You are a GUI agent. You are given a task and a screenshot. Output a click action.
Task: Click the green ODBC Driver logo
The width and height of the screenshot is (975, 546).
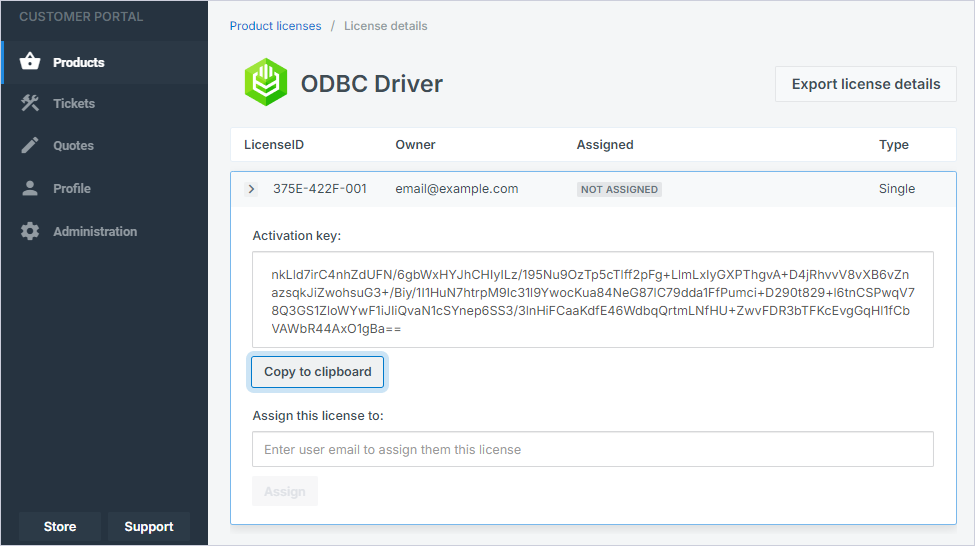click(x=266, y=84)
